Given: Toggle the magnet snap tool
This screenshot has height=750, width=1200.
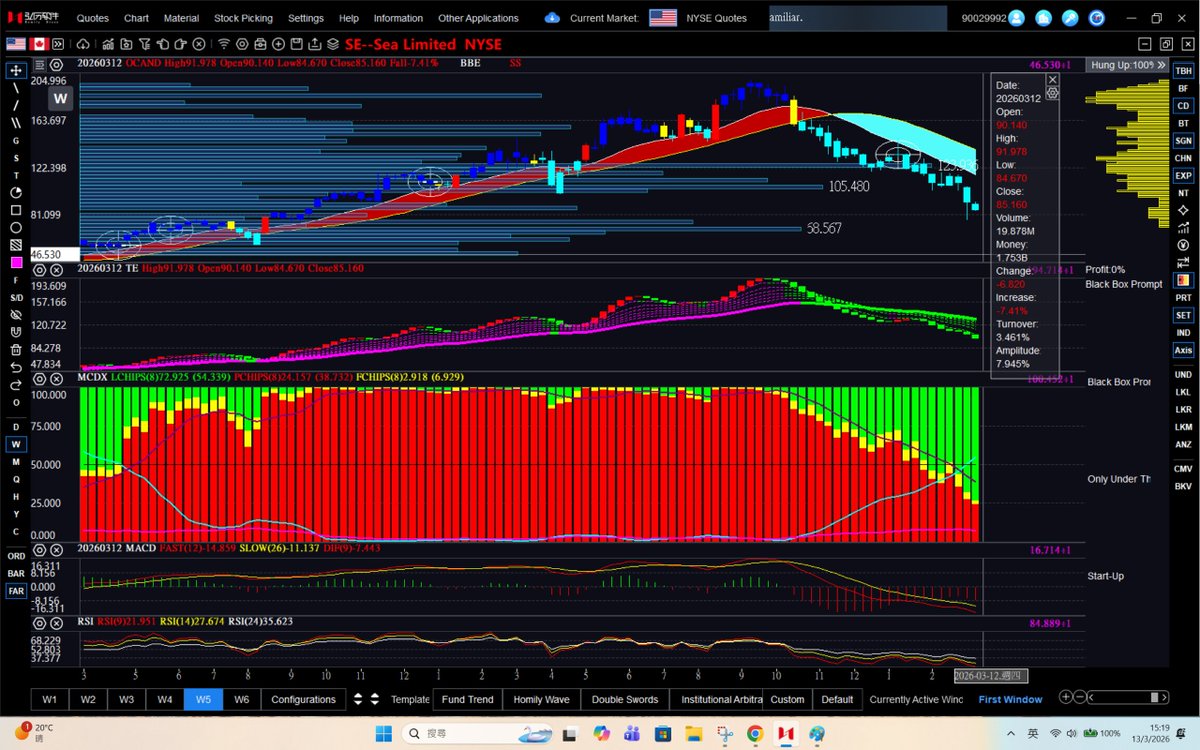Looking at the screenshot, I should [x=16, y=332].
